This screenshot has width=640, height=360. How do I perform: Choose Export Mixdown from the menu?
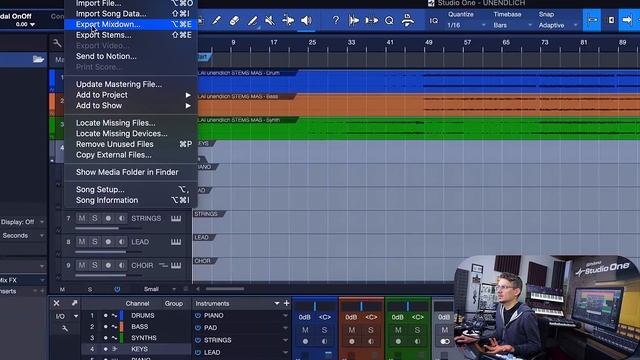[x=131, y=24]
